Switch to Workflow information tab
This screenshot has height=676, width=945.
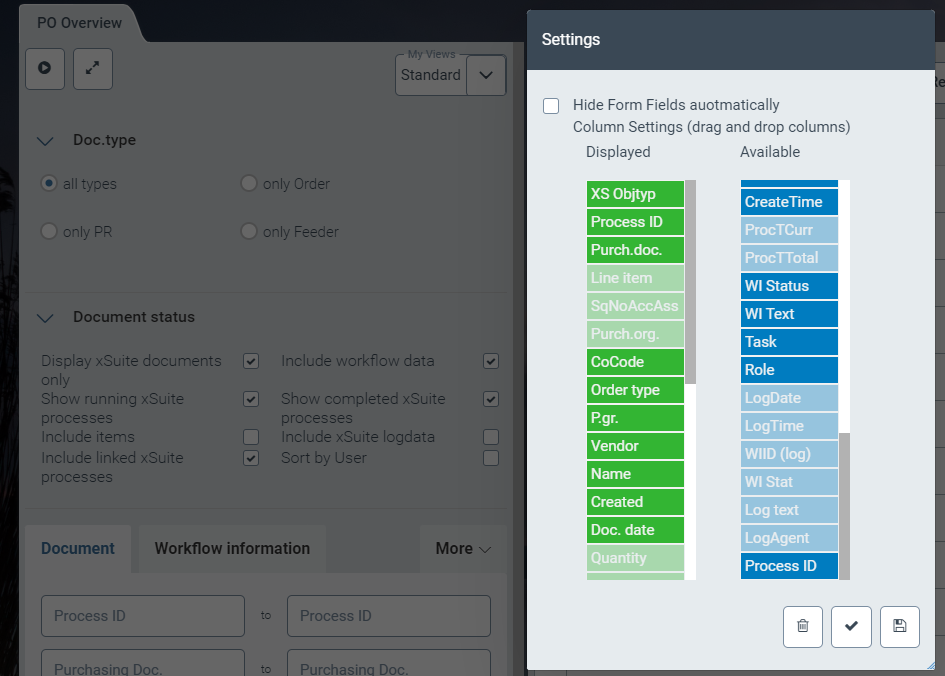[x=232, y=548]
